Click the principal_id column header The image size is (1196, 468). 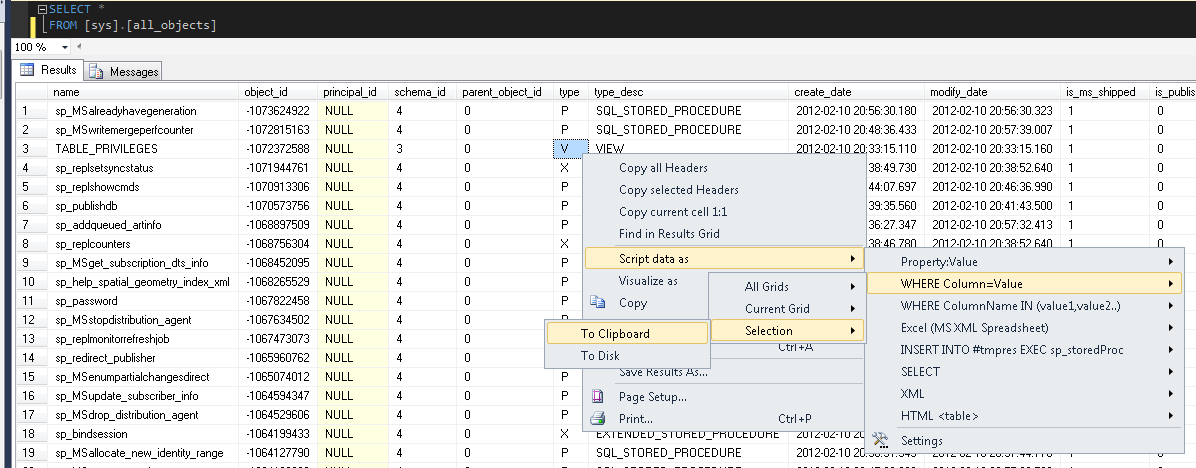point(353,92)
